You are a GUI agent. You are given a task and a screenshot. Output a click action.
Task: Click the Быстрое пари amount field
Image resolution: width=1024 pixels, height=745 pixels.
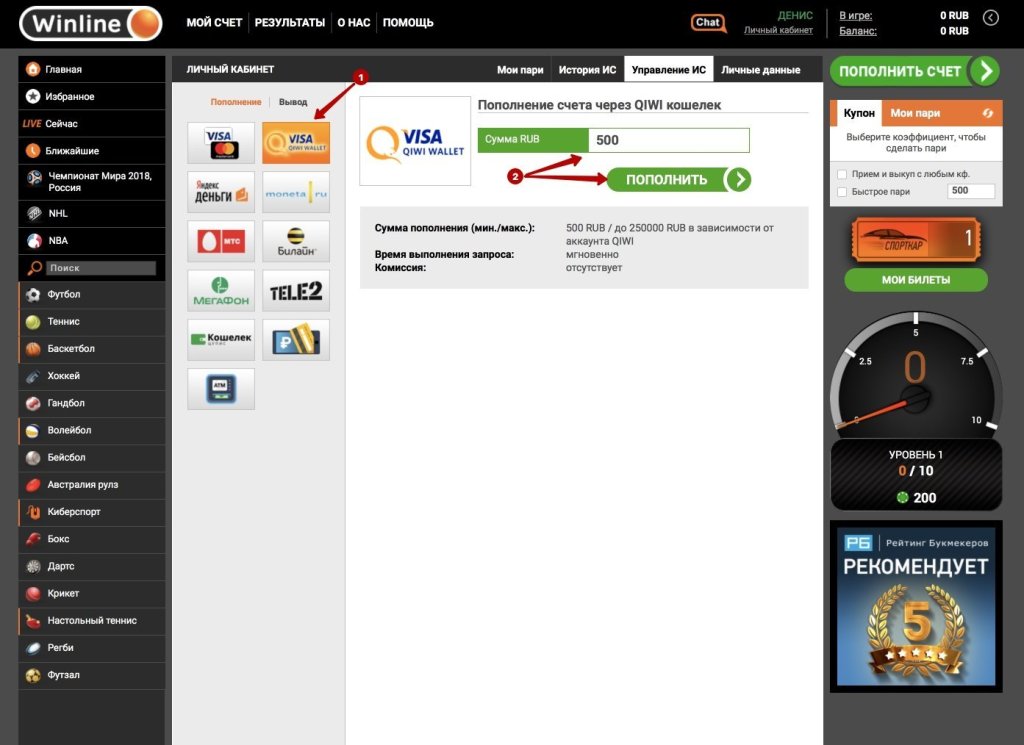point(970,191)
